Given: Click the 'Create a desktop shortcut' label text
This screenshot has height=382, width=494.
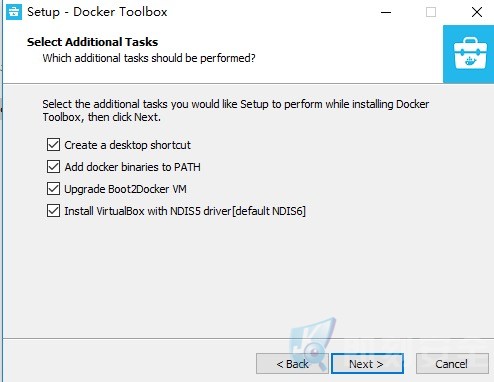Looking at the screenshot, I should coord(127,145).
